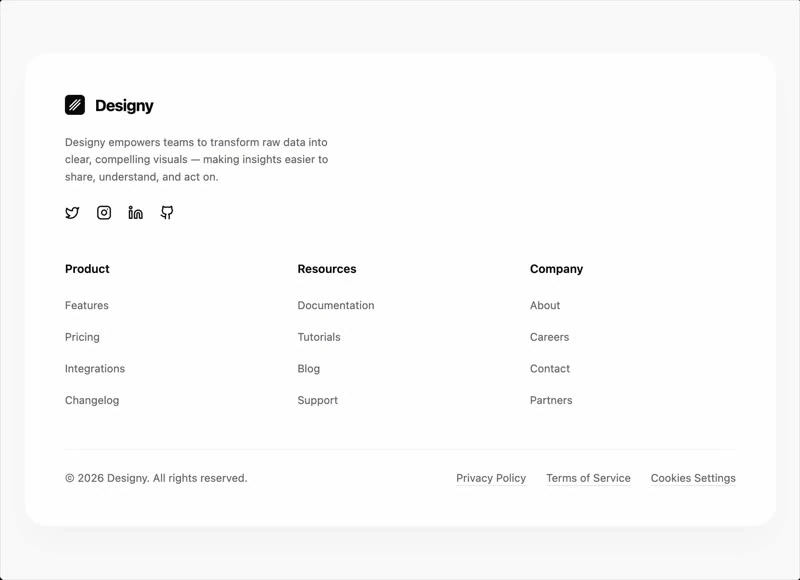The image size is (800, 580).
Task: Click the Product column heading
Action: (87, 269)
